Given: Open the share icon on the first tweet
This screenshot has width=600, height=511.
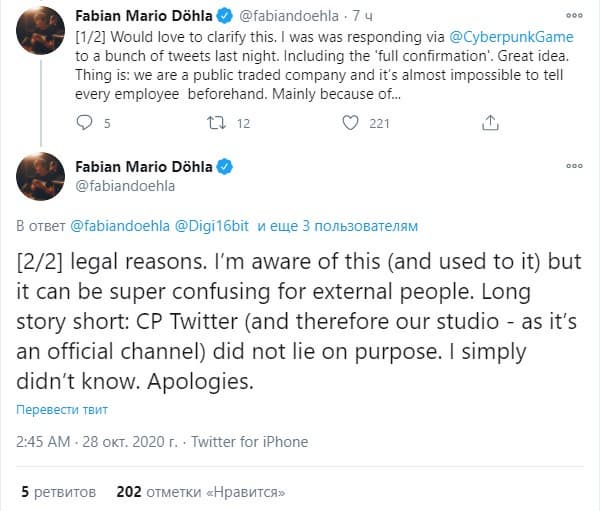Looking at the screenshot, I should pos(490,123).
